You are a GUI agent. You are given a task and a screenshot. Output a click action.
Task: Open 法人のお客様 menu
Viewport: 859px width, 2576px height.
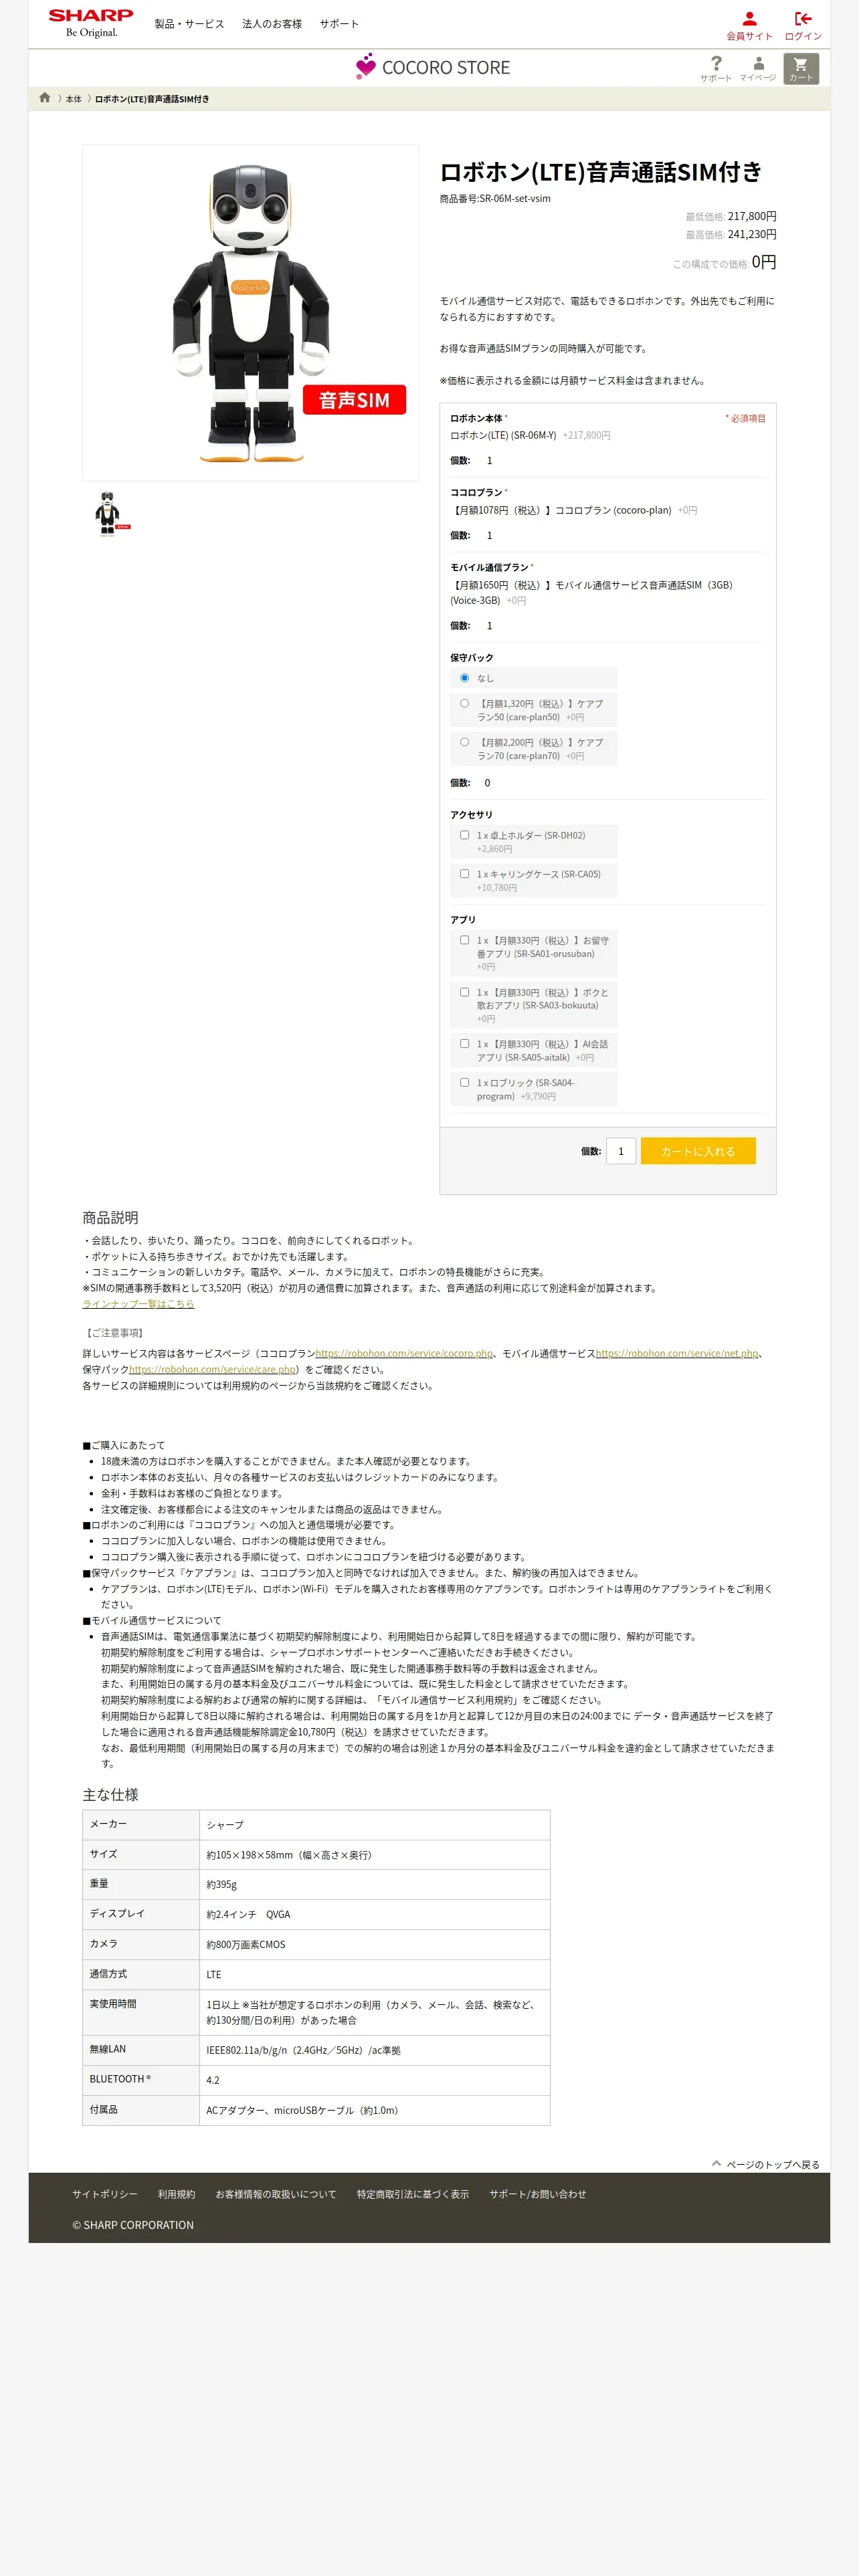[x=272, y=24]
